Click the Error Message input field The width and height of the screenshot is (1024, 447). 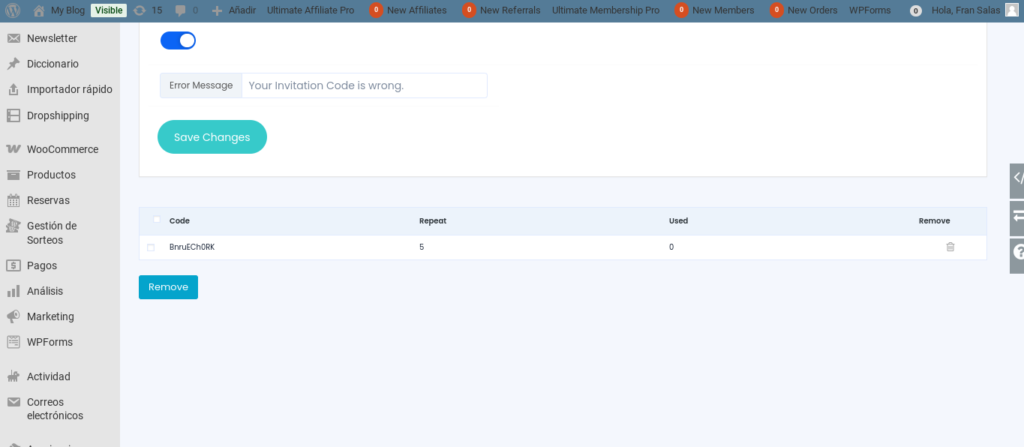tap(364, 86)
